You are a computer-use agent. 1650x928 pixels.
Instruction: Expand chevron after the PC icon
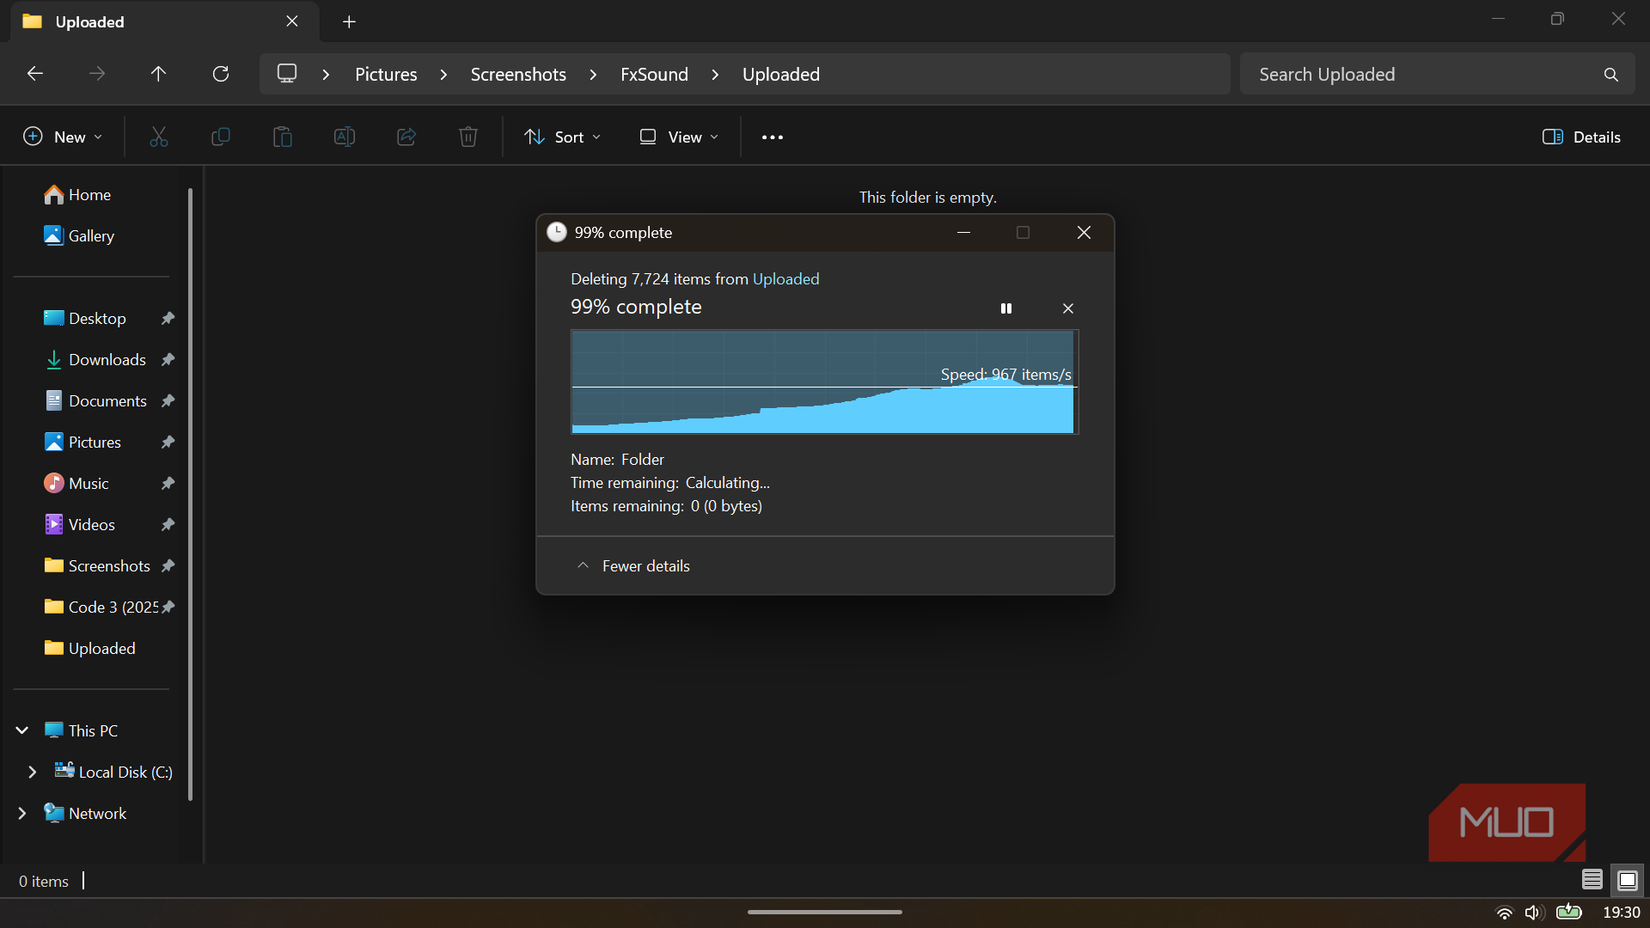click(x=326, y=74)
